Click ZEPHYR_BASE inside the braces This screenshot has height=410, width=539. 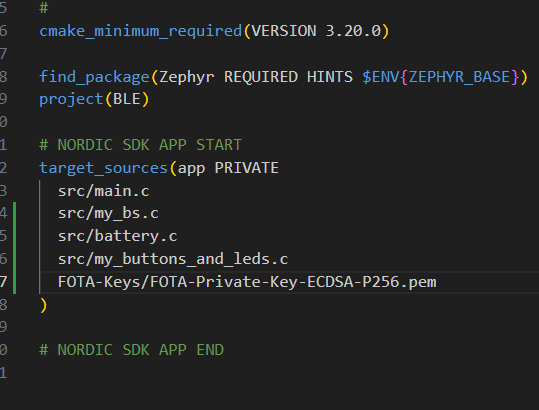459,77
